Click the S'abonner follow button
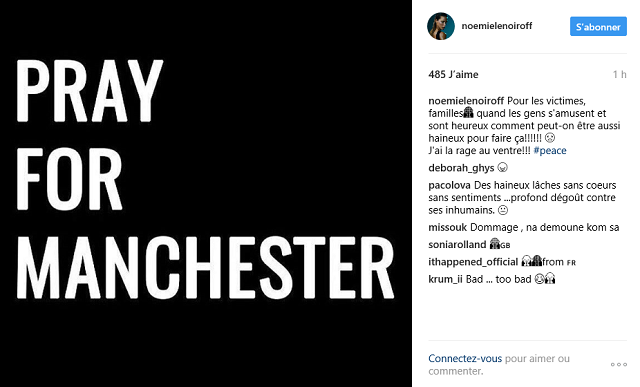The image size is (640, 387). point(598,27)
